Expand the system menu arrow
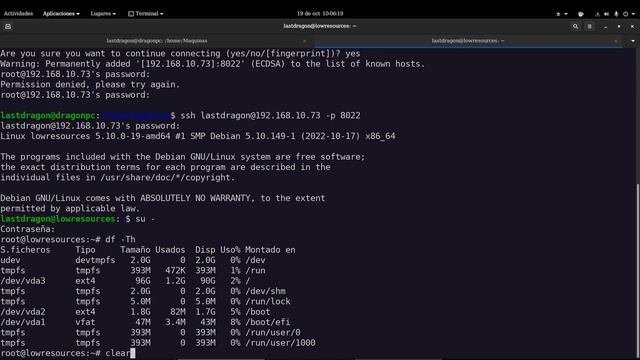 click(x=633, y=14)
